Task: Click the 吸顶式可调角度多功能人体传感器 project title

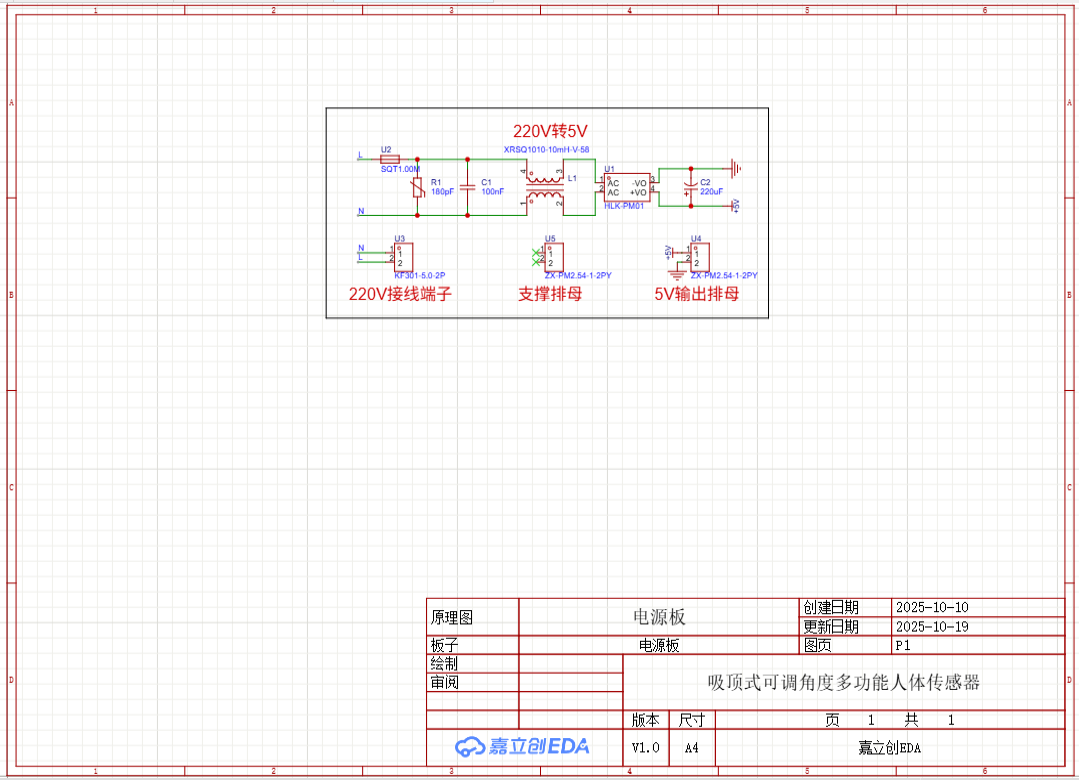Action: pyautogui.click(x=843, y=683)
